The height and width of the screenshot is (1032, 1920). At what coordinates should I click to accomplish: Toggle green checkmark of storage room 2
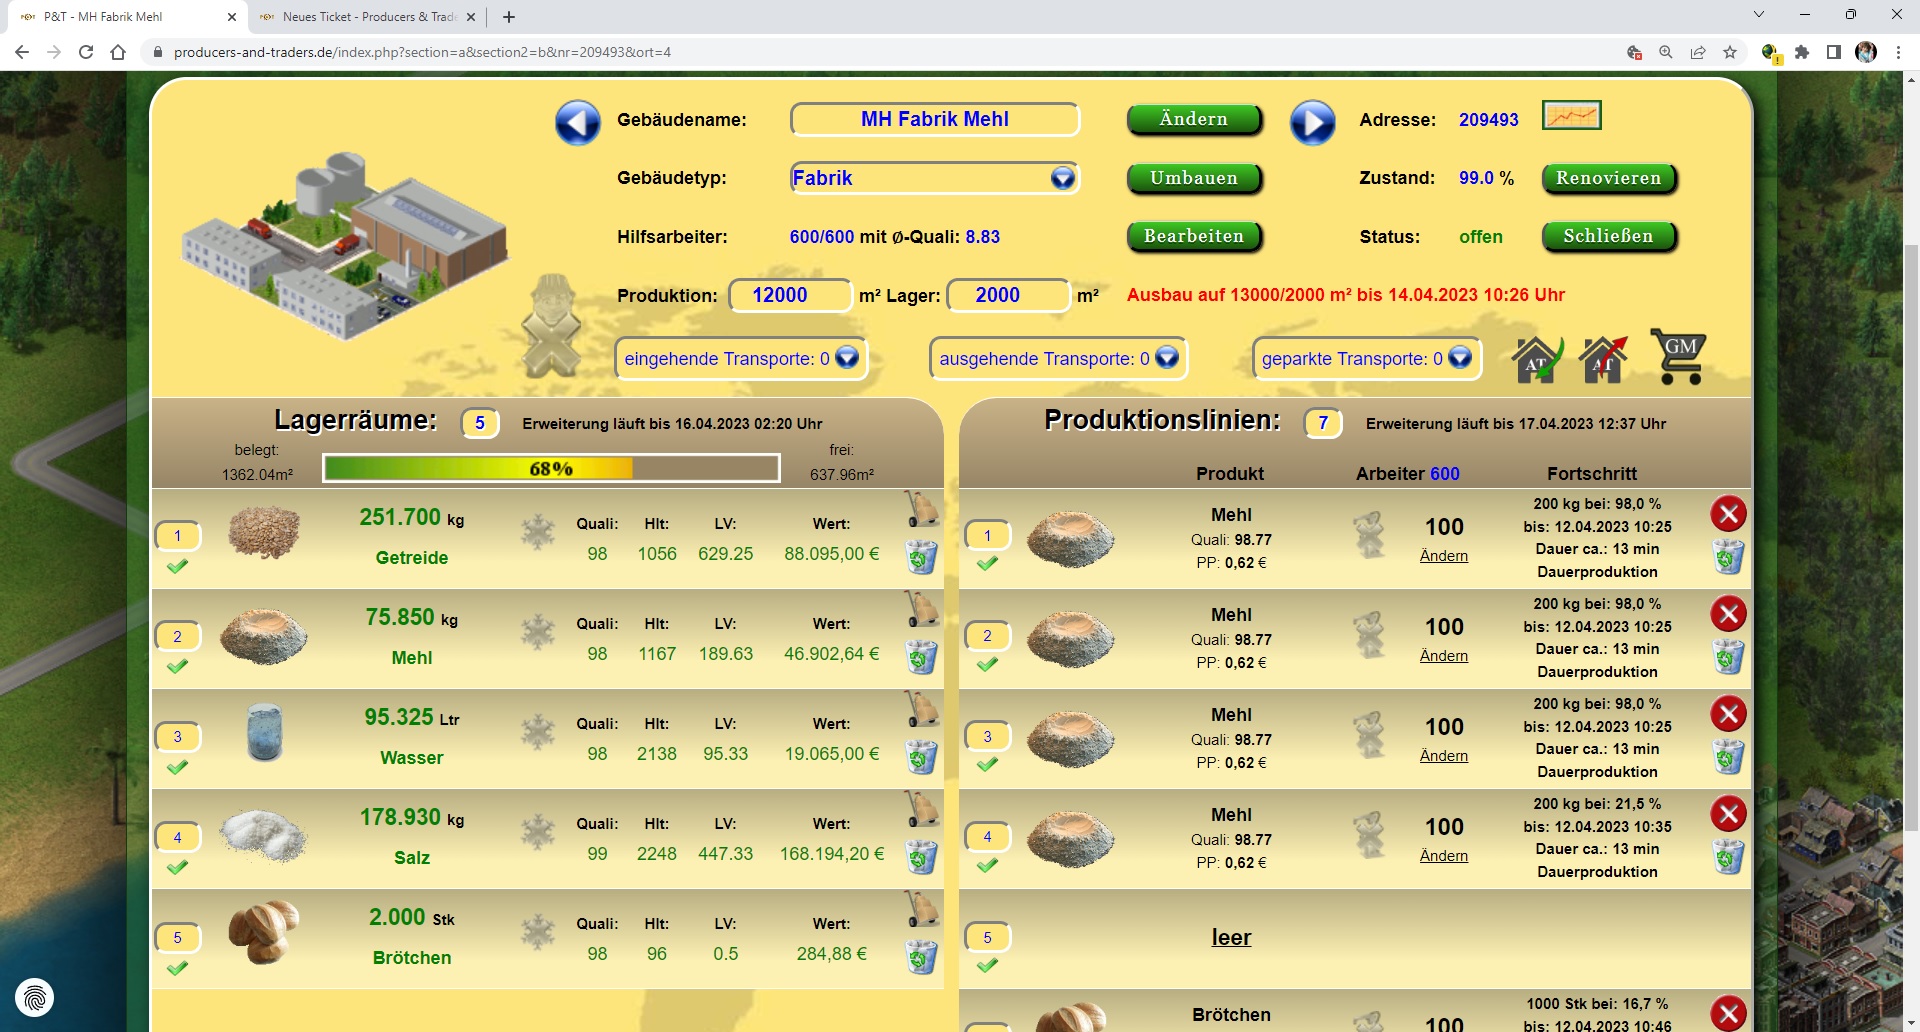pyautogui.click(x=177, y=666)
